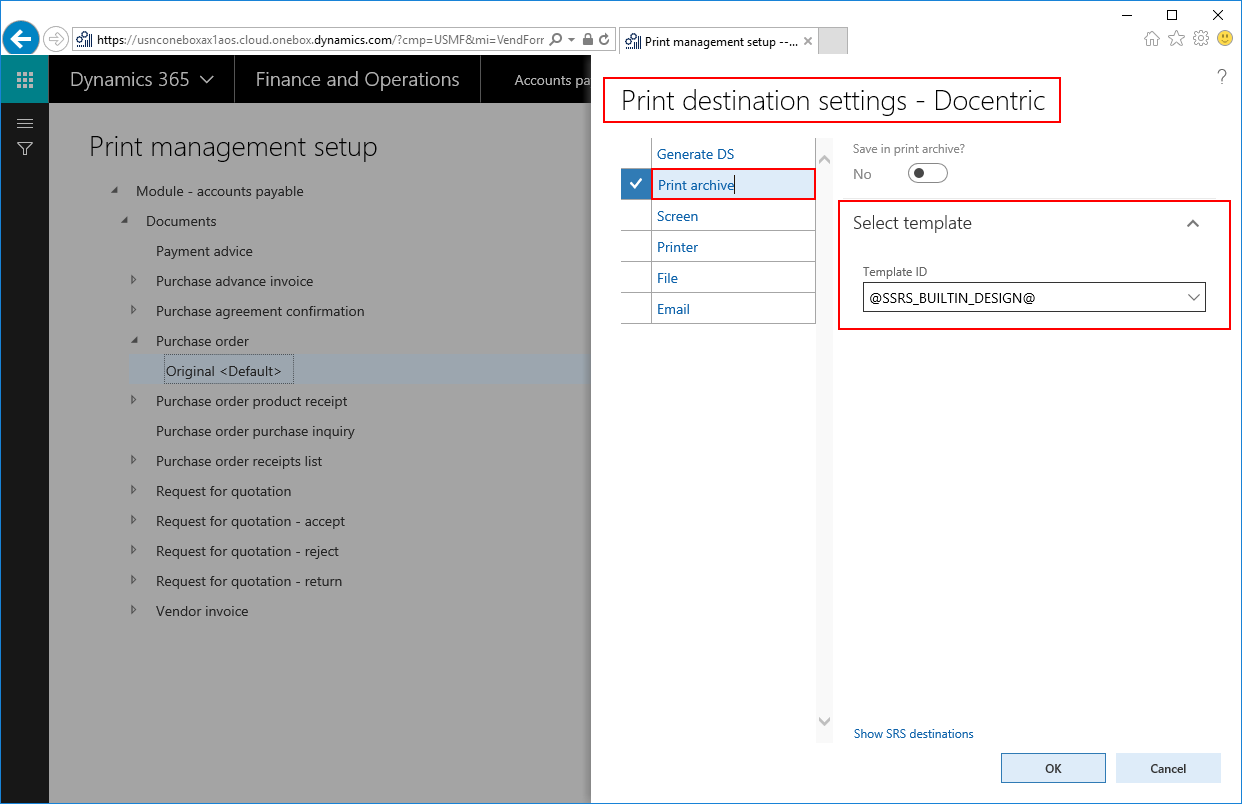1242x804 pixels.
Task: Toggle Save in print archive switch
Action: [927, 173]
